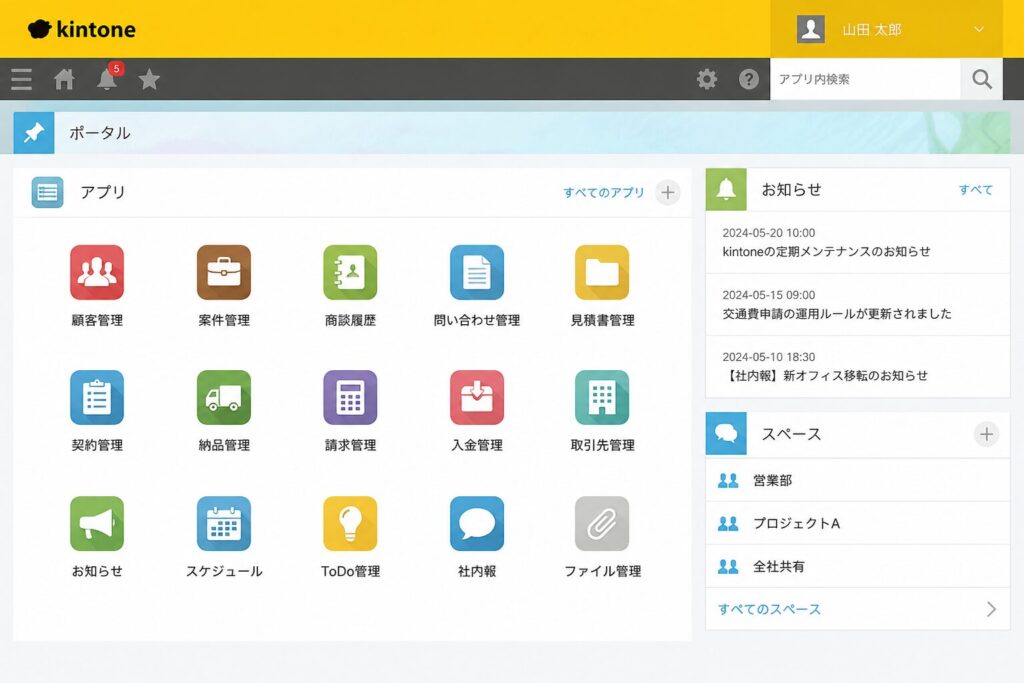1024x683 pixels.
Task: Create a new space with plus button
Action: point(986,434)
